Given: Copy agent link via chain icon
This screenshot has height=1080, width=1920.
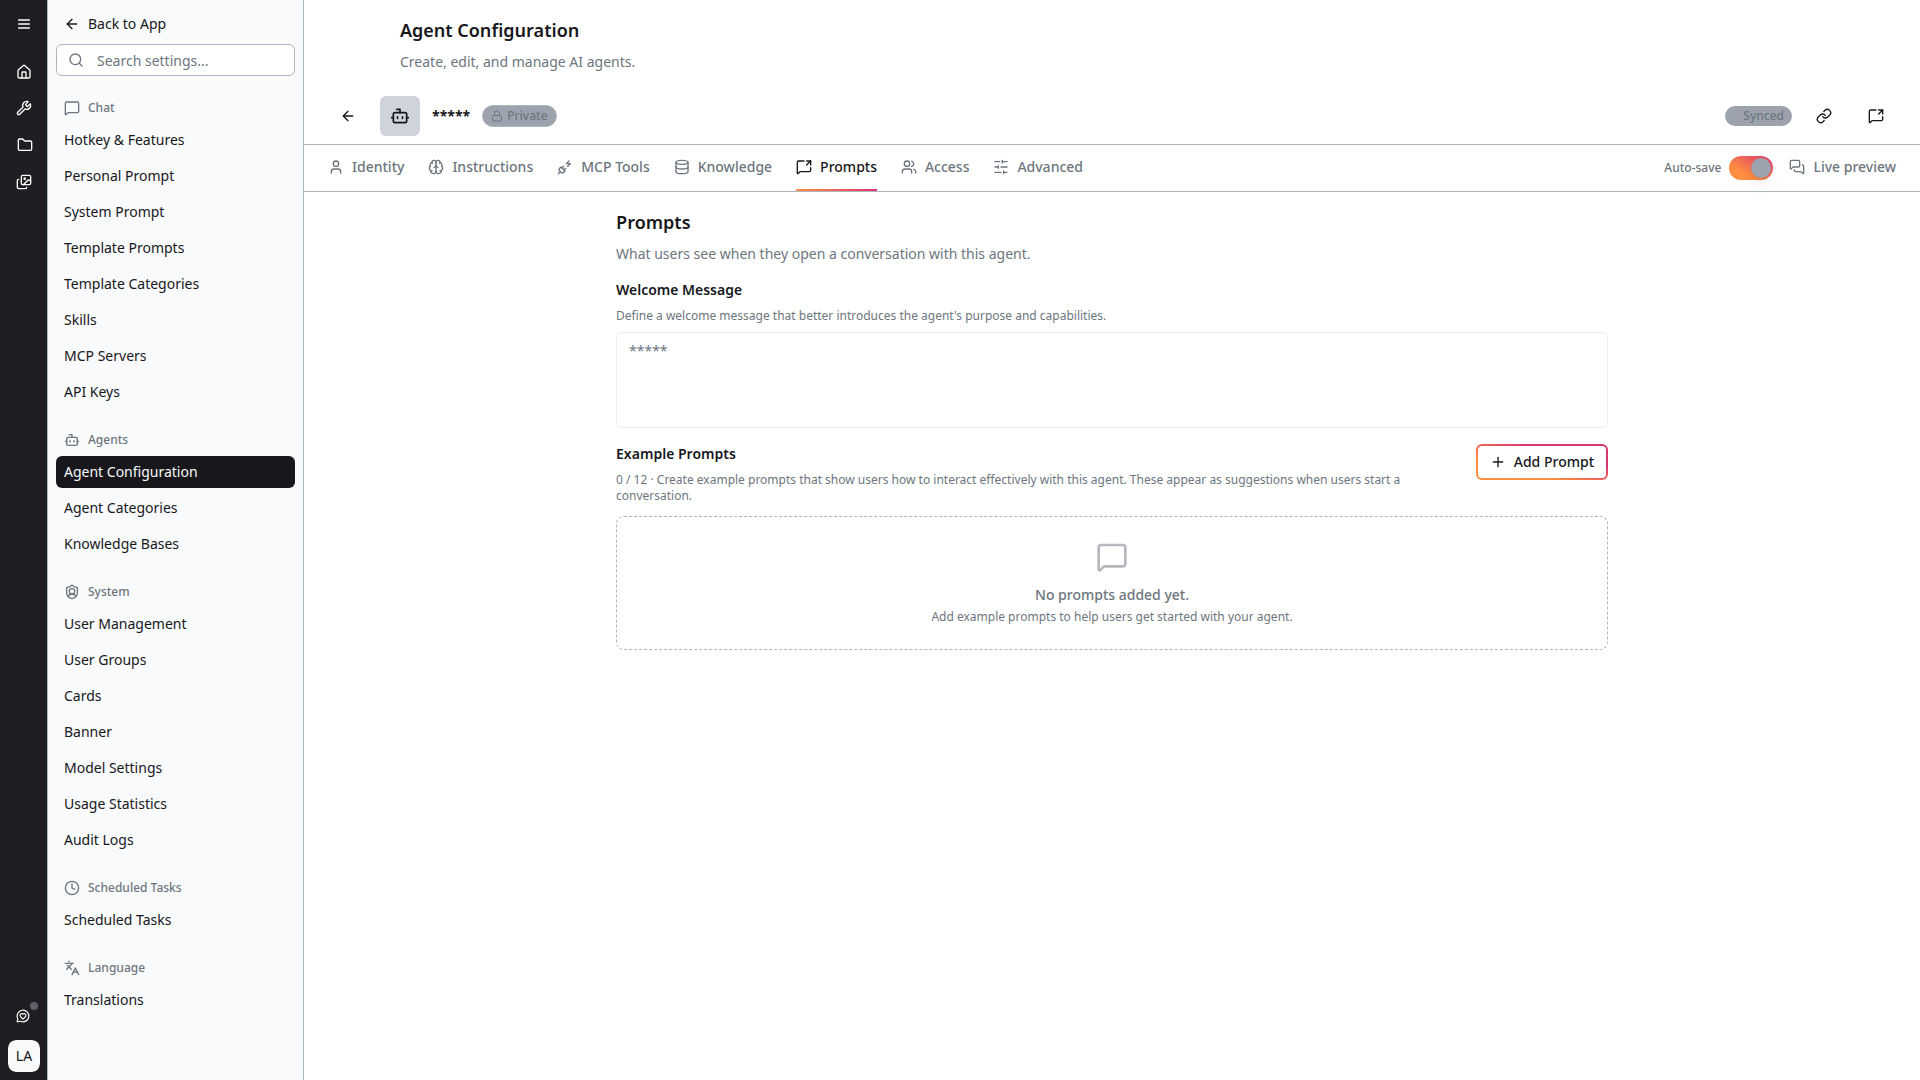Looking at the screenshot, I should tap(1824, 116).
